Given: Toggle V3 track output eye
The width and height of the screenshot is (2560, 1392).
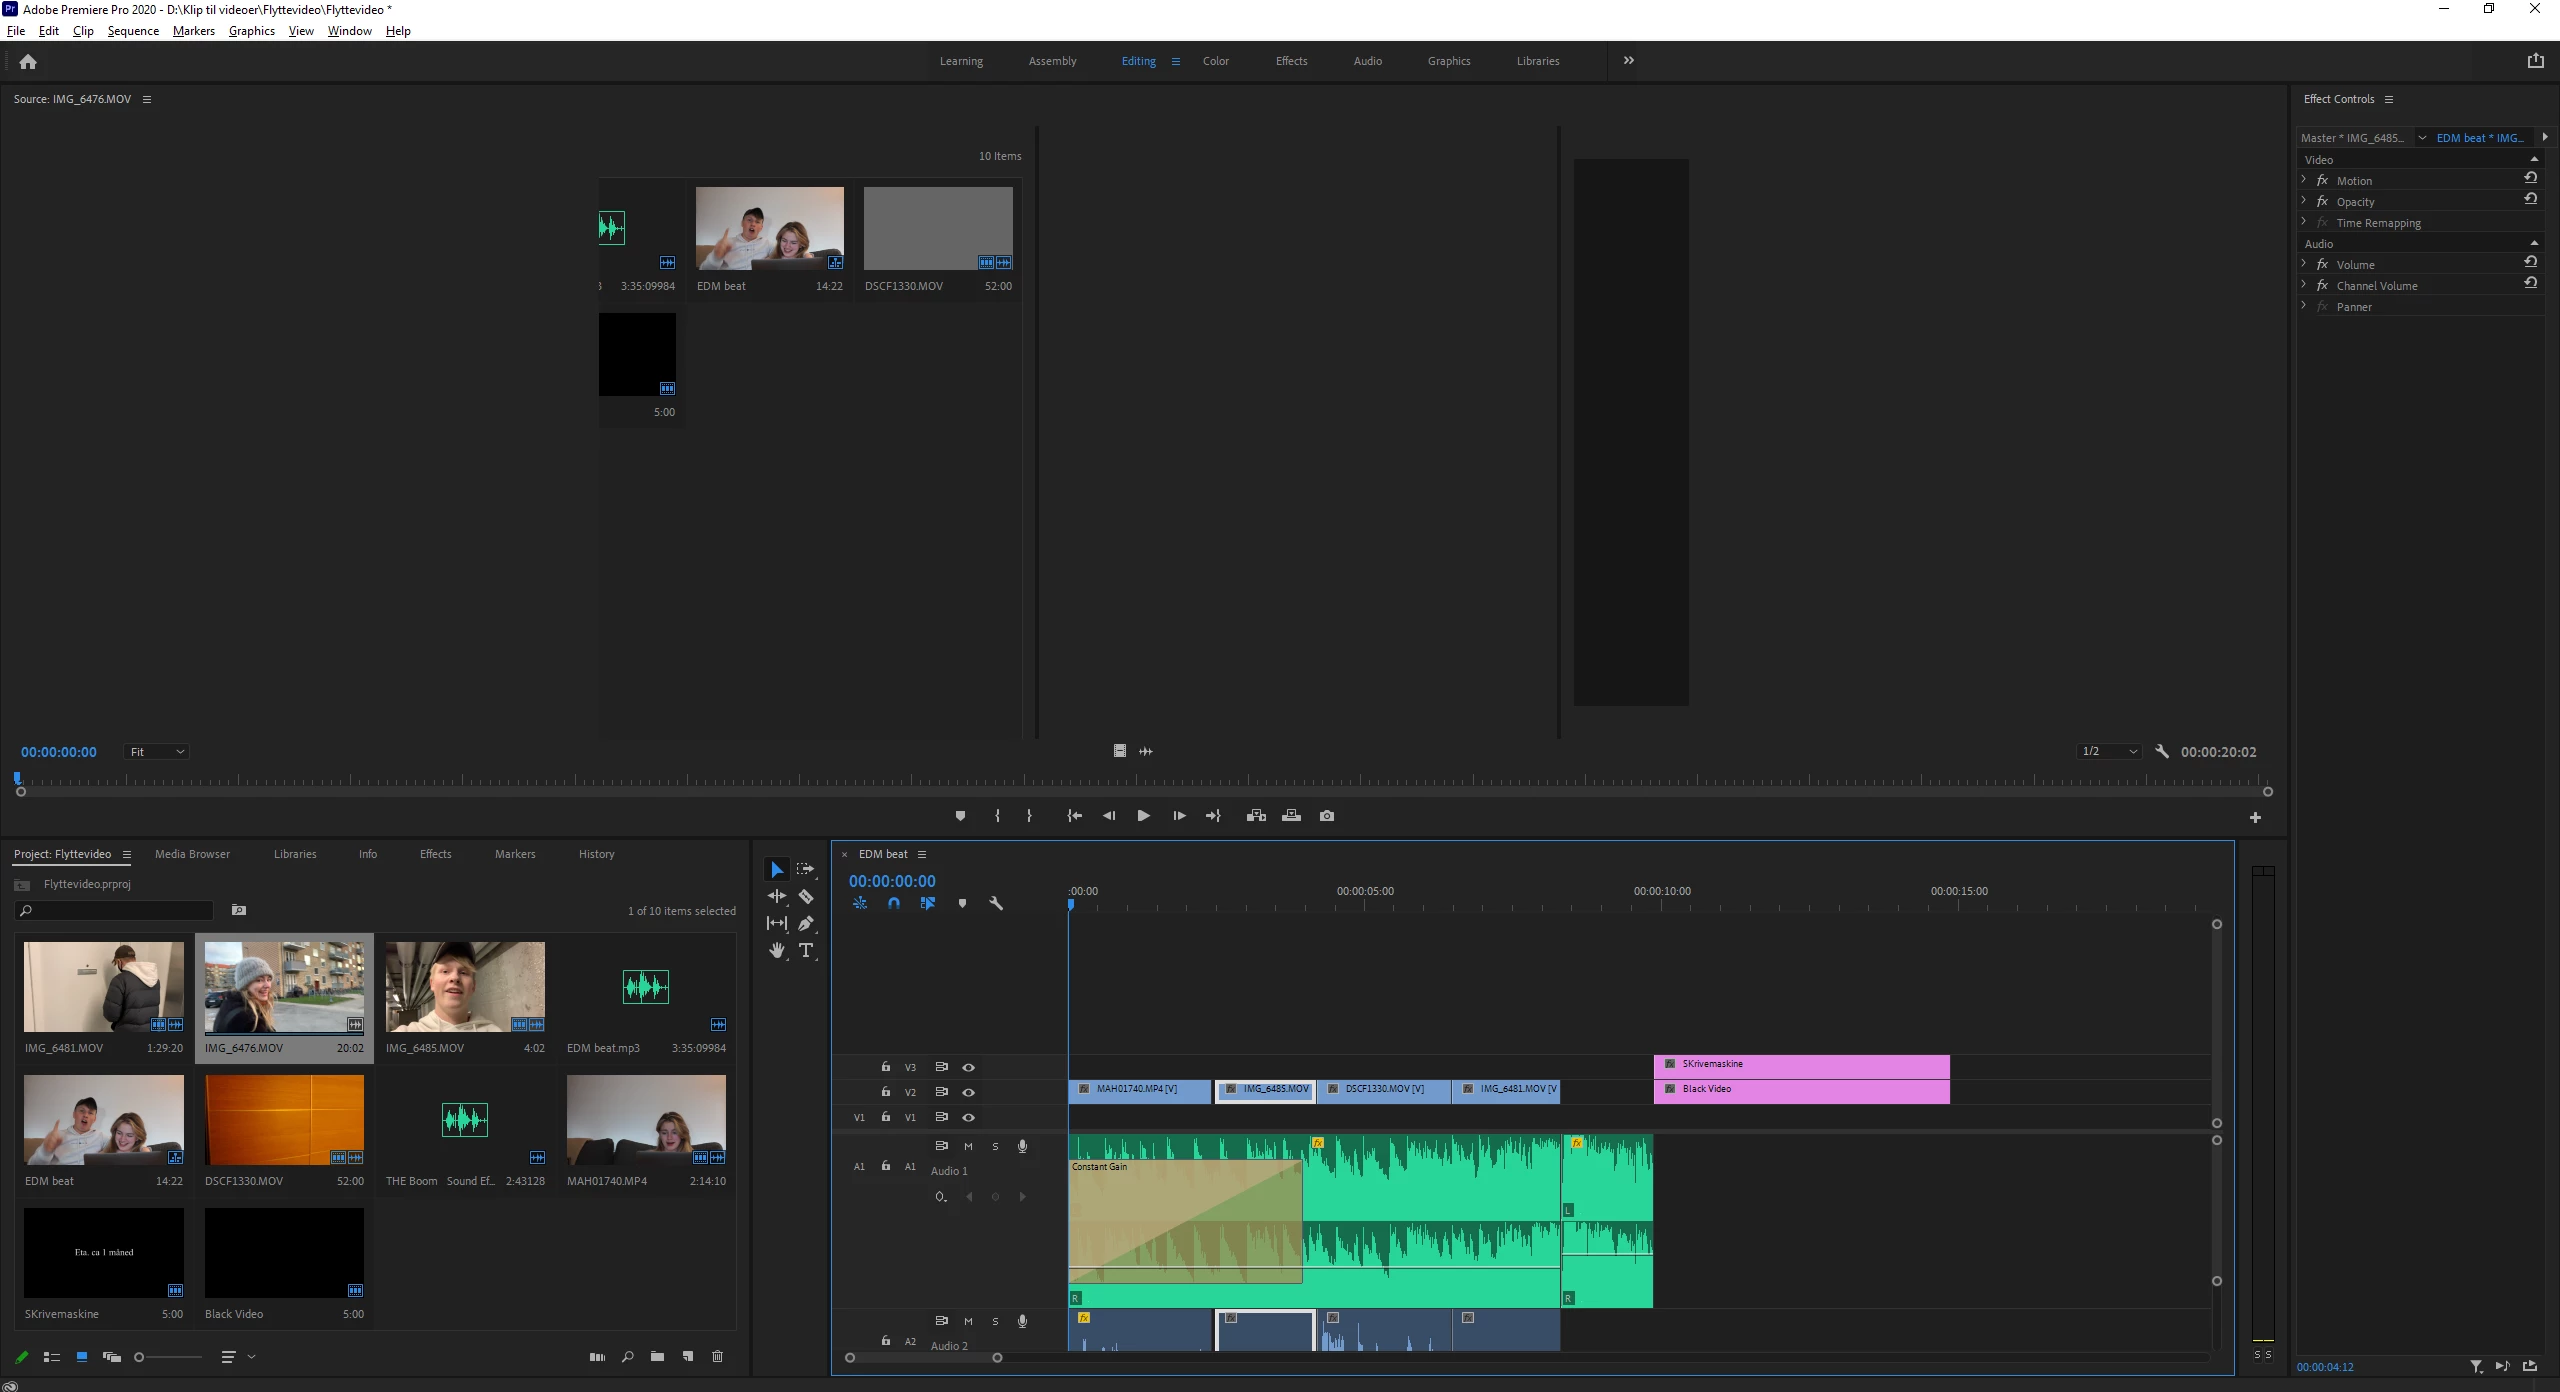Looking at the screenshot, I should click(x=968, y=1067).
